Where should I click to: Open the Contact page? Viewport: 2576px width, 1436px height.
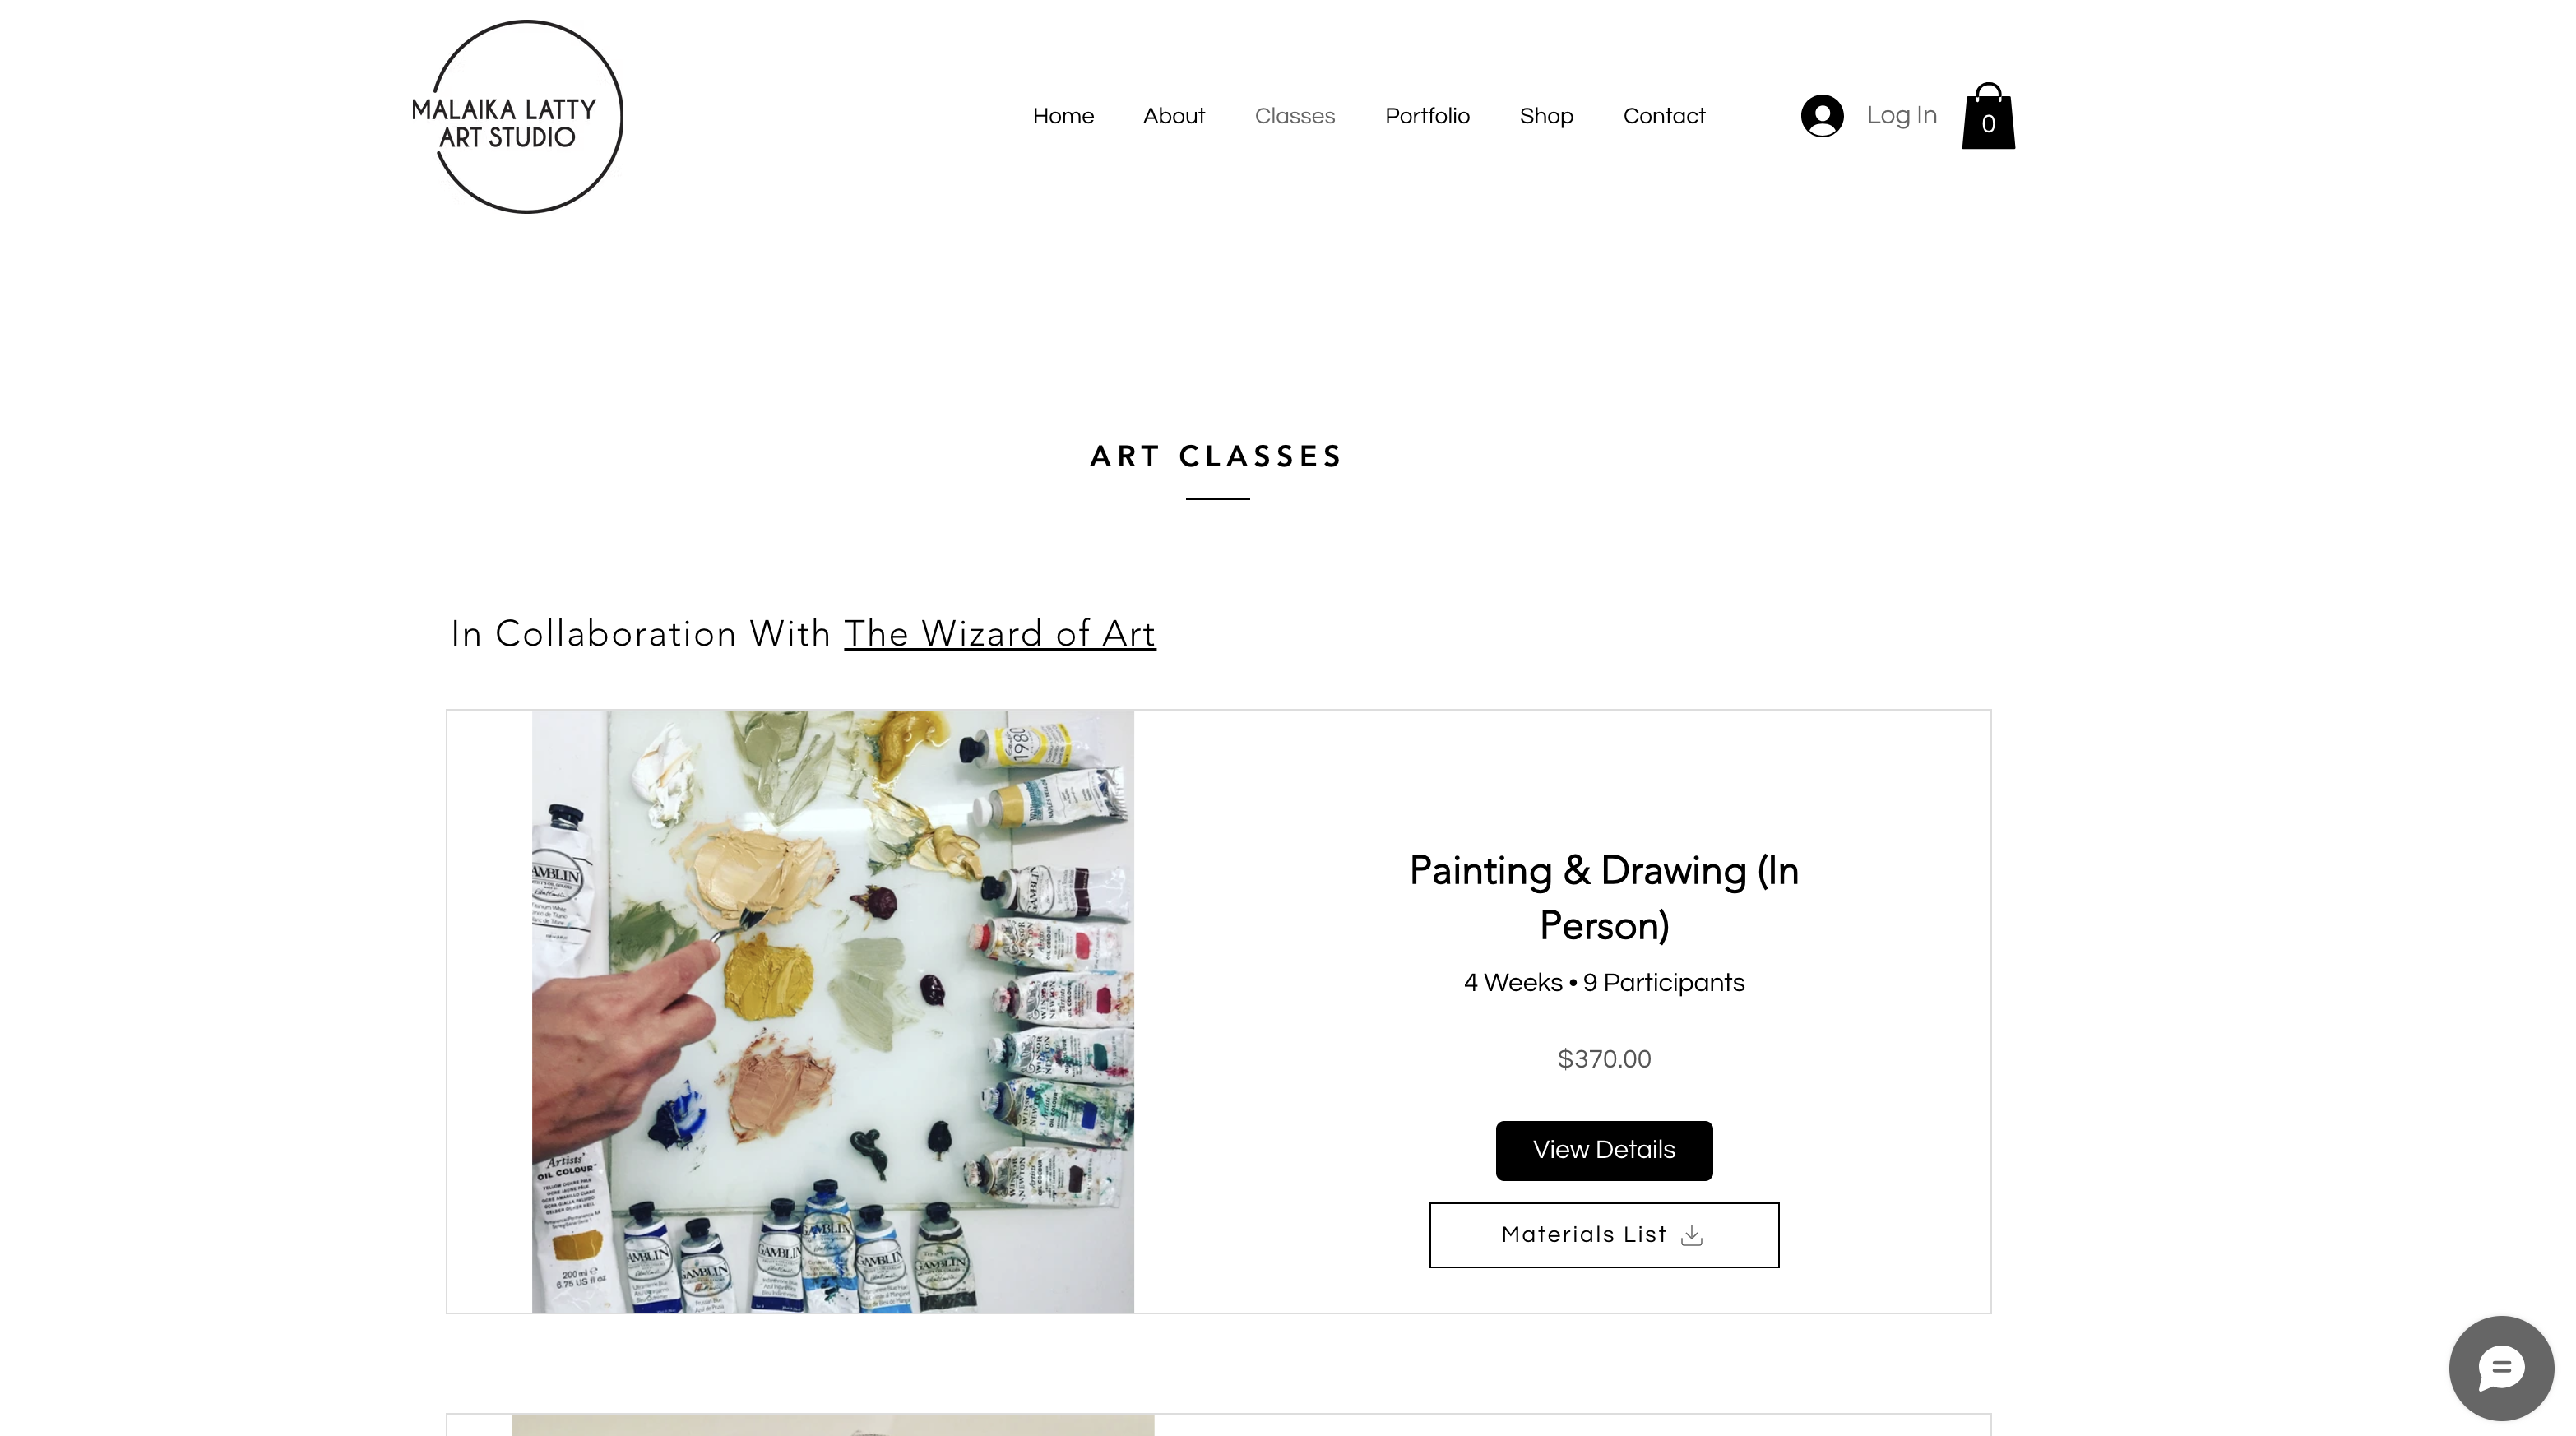pos(1664,116)
